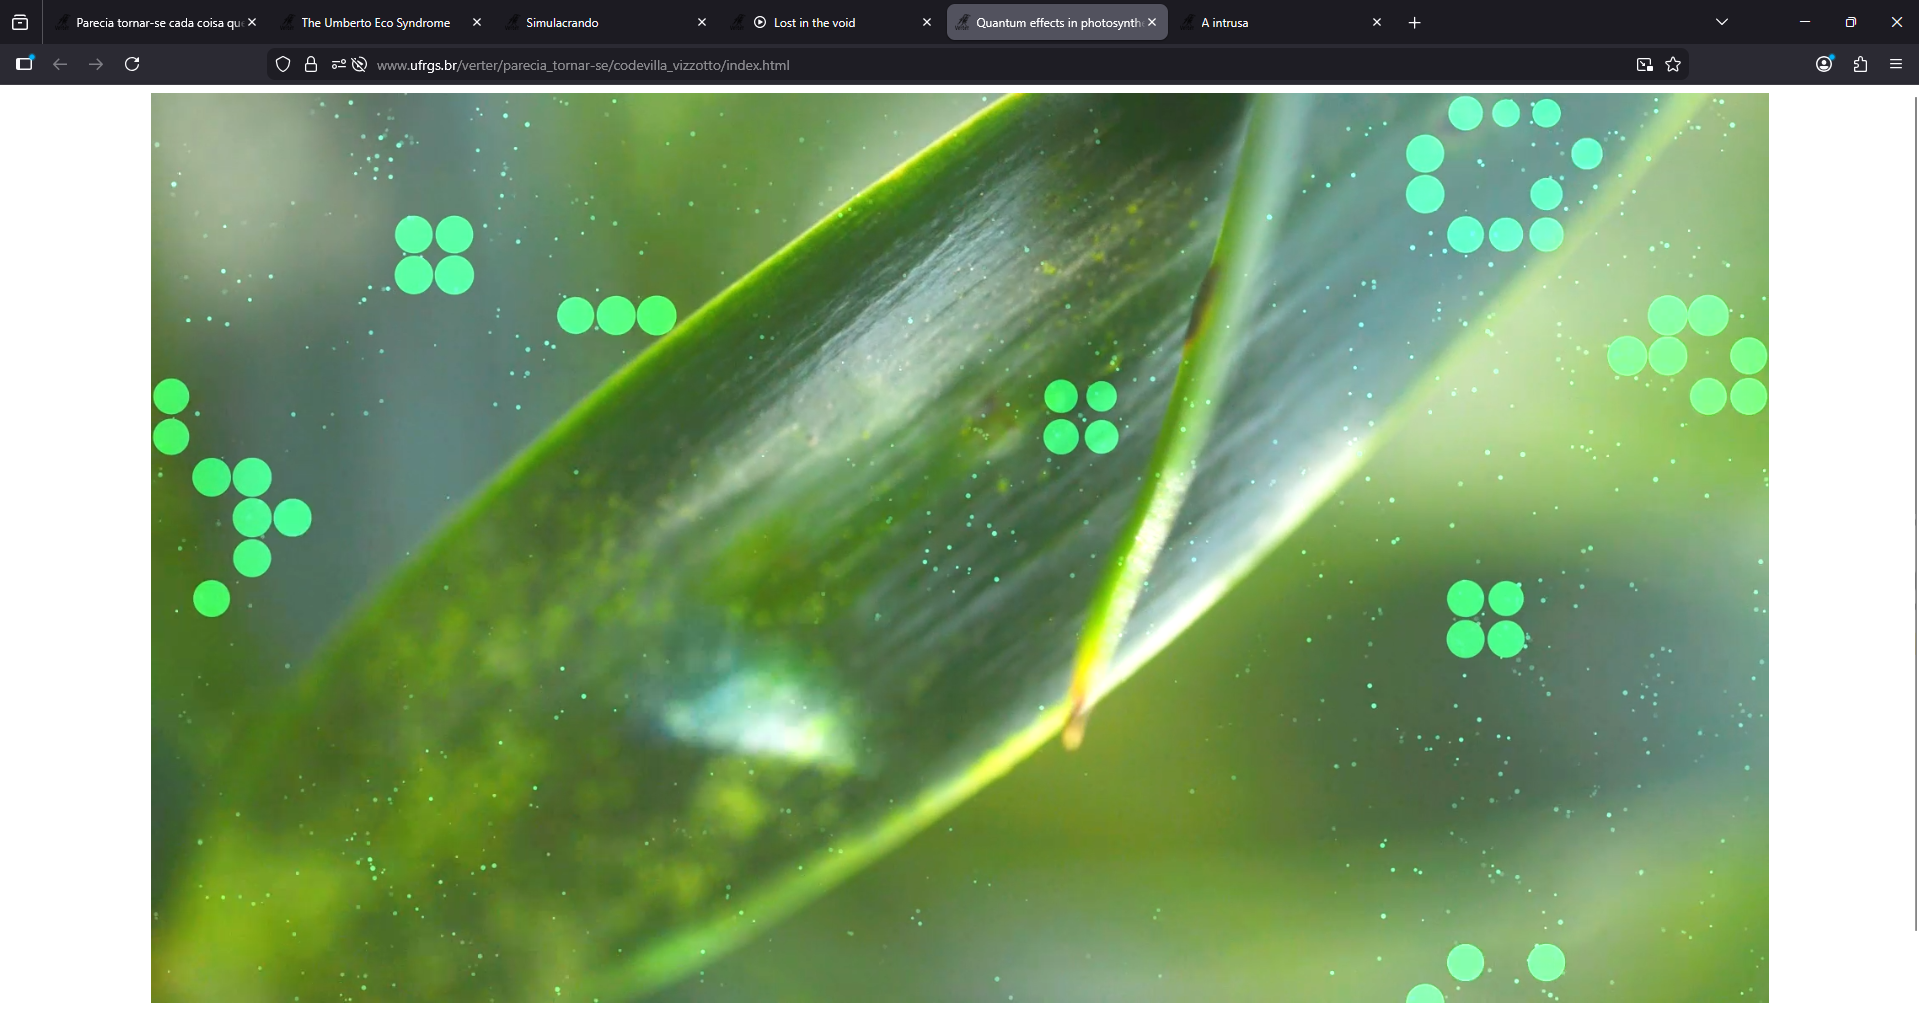Expand the list all tabs dropdown
The width and height of the screenshot is (1919, 1031).
(1722, 22)
